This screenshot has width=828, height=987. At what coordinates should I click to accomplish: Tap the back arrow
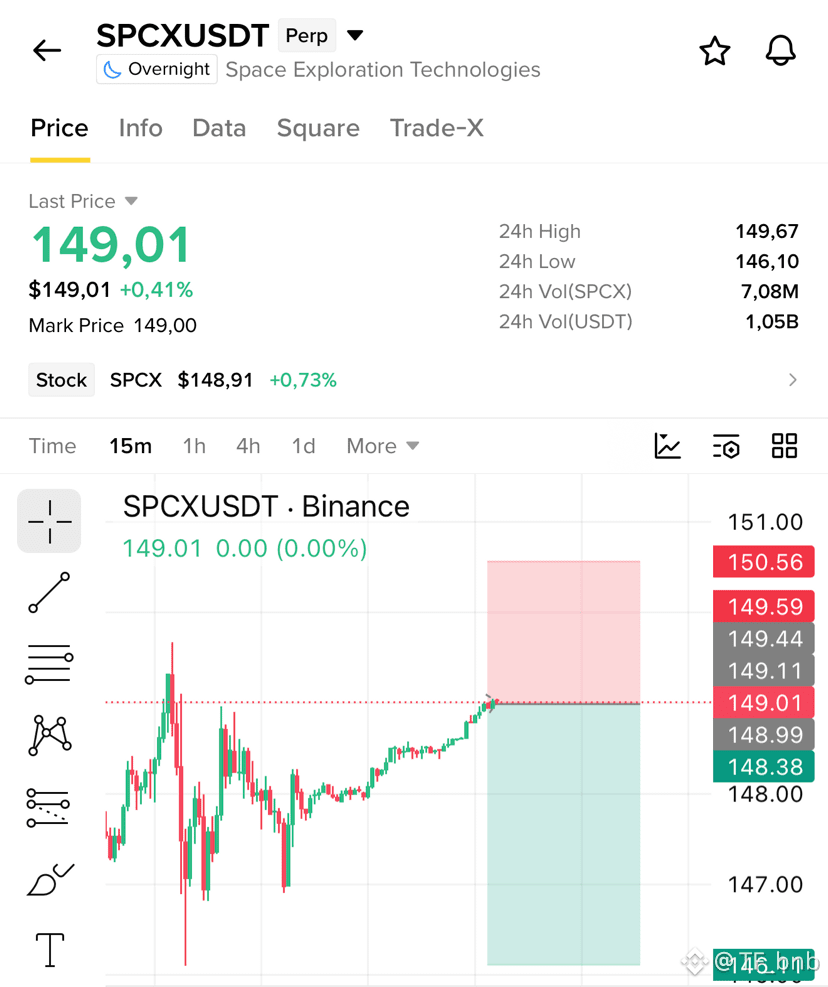47,50
